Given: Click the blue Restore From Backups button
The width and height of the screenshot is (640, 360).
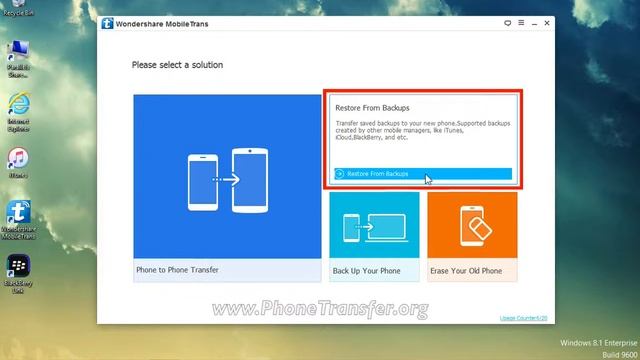Looking at the screenshot, I should [x=423, y=174].
